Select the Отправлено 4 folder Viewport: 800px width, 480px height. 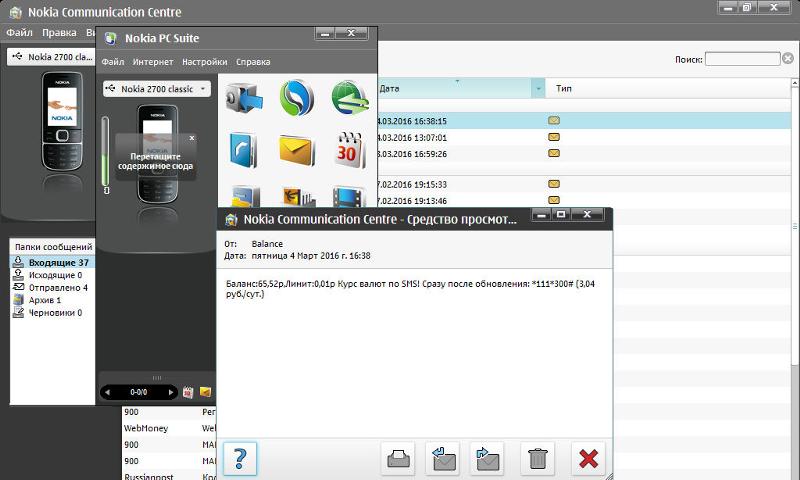point(53,288)
